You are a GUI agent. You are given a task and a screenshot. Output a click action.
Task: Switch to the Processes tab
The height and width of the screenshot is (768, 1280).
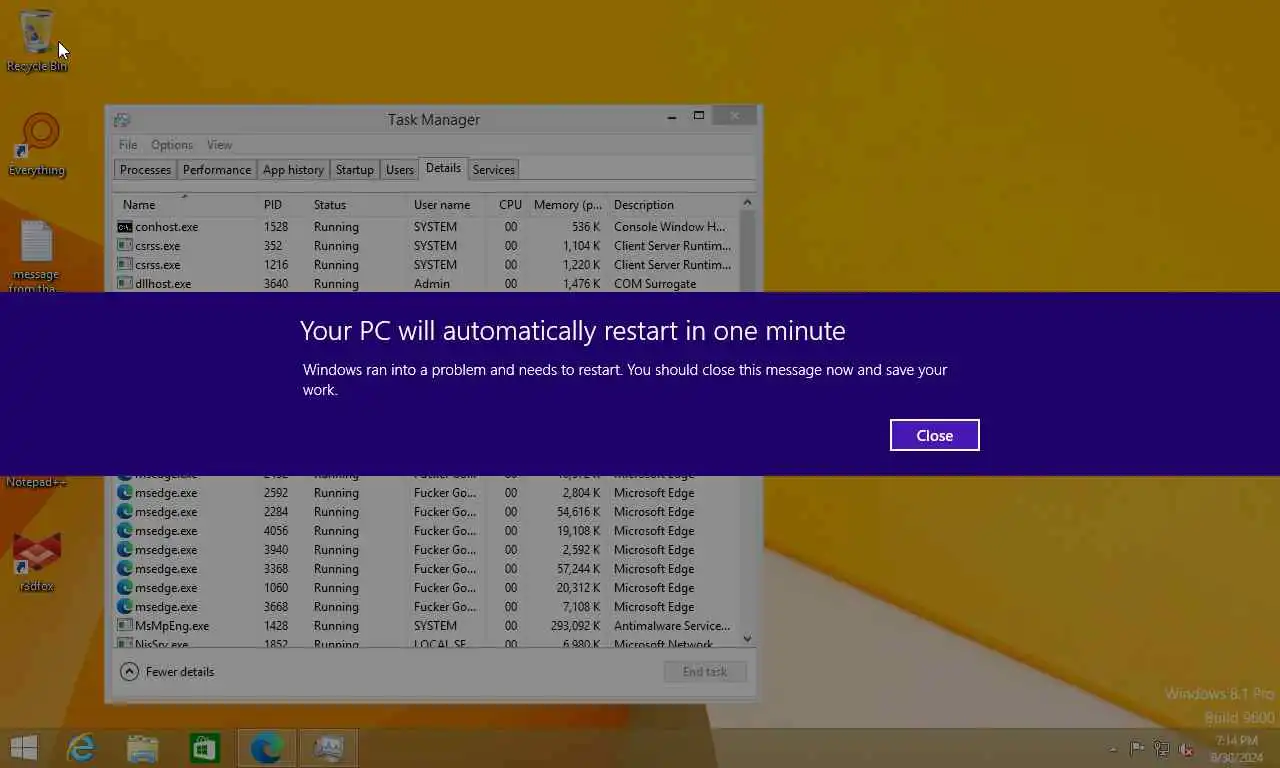pyautogui.click(x=145, y=170)
